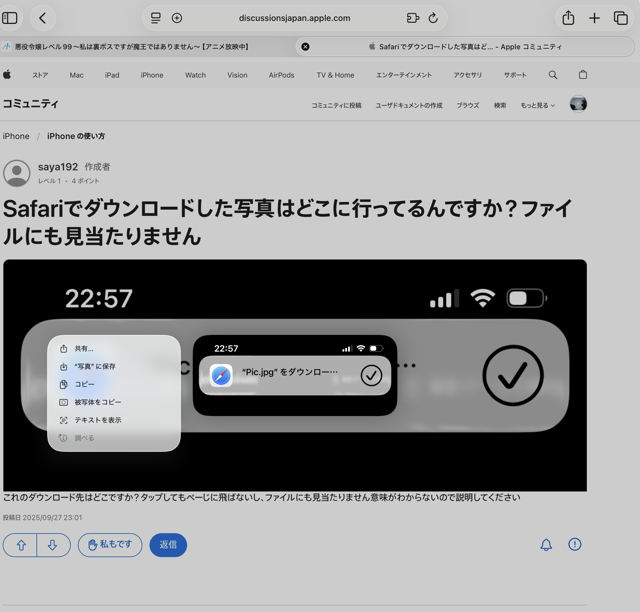Image resolution: width=640 pixels, height=612 pixels.
Task: Click the Apple logo home icon
Action: pyautogui.click(x=7, y=75)
